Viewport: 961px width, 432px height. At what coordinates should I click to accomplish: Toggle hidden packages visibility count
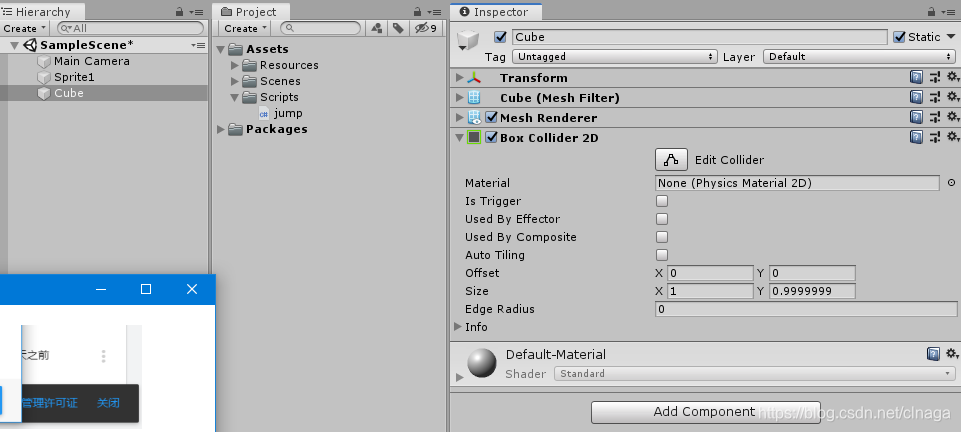pyautogui.click(x=426, y=28)
